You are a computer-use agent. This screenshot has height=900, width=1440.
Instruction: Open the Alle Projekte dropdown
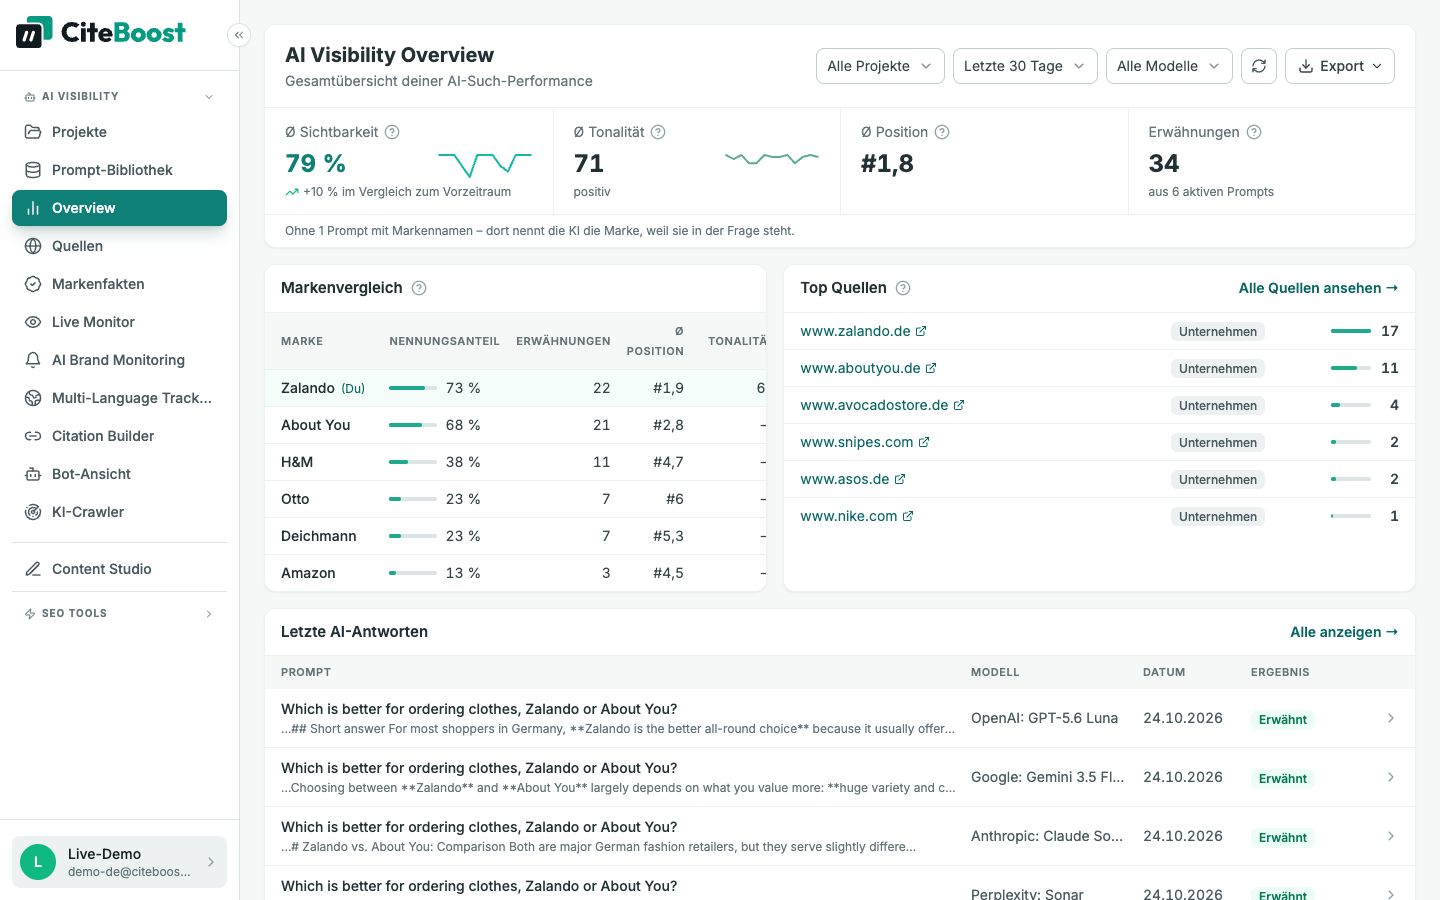pos(880,66)
